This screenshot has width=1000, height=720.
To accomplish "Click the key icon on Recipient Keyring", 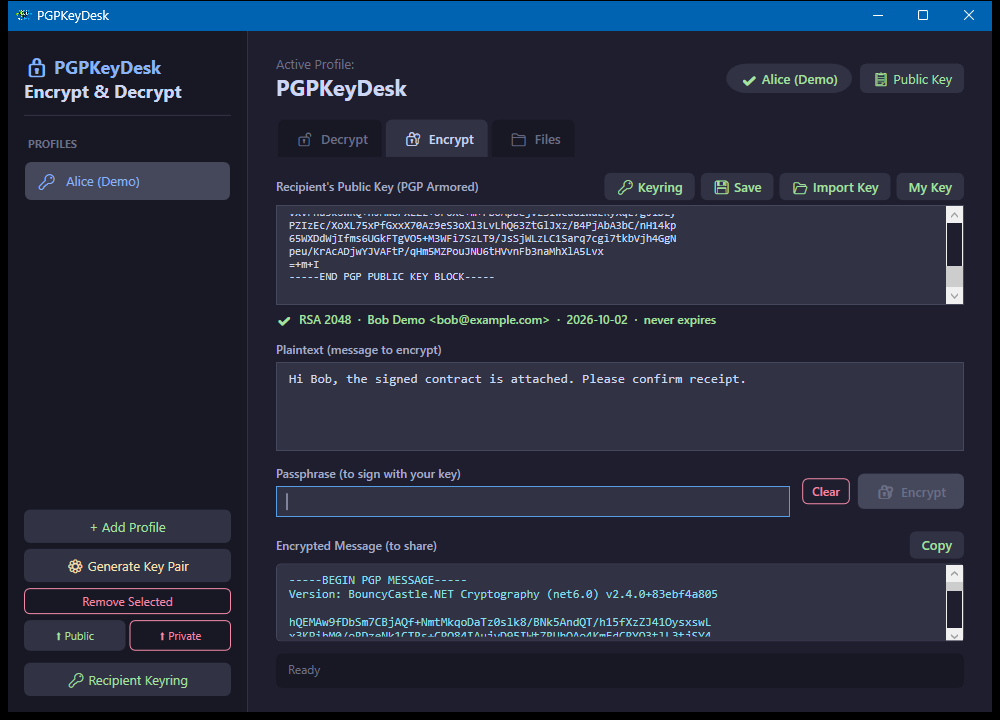I will click(x=76, y=680).
